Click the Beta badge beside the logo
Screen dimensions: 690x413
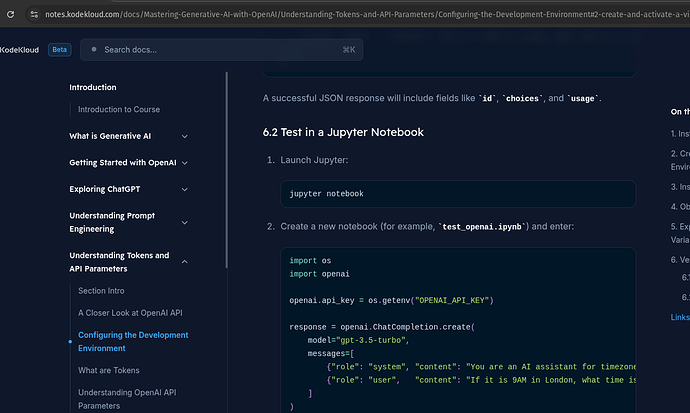pyautogui.click(x=59, y=49)
